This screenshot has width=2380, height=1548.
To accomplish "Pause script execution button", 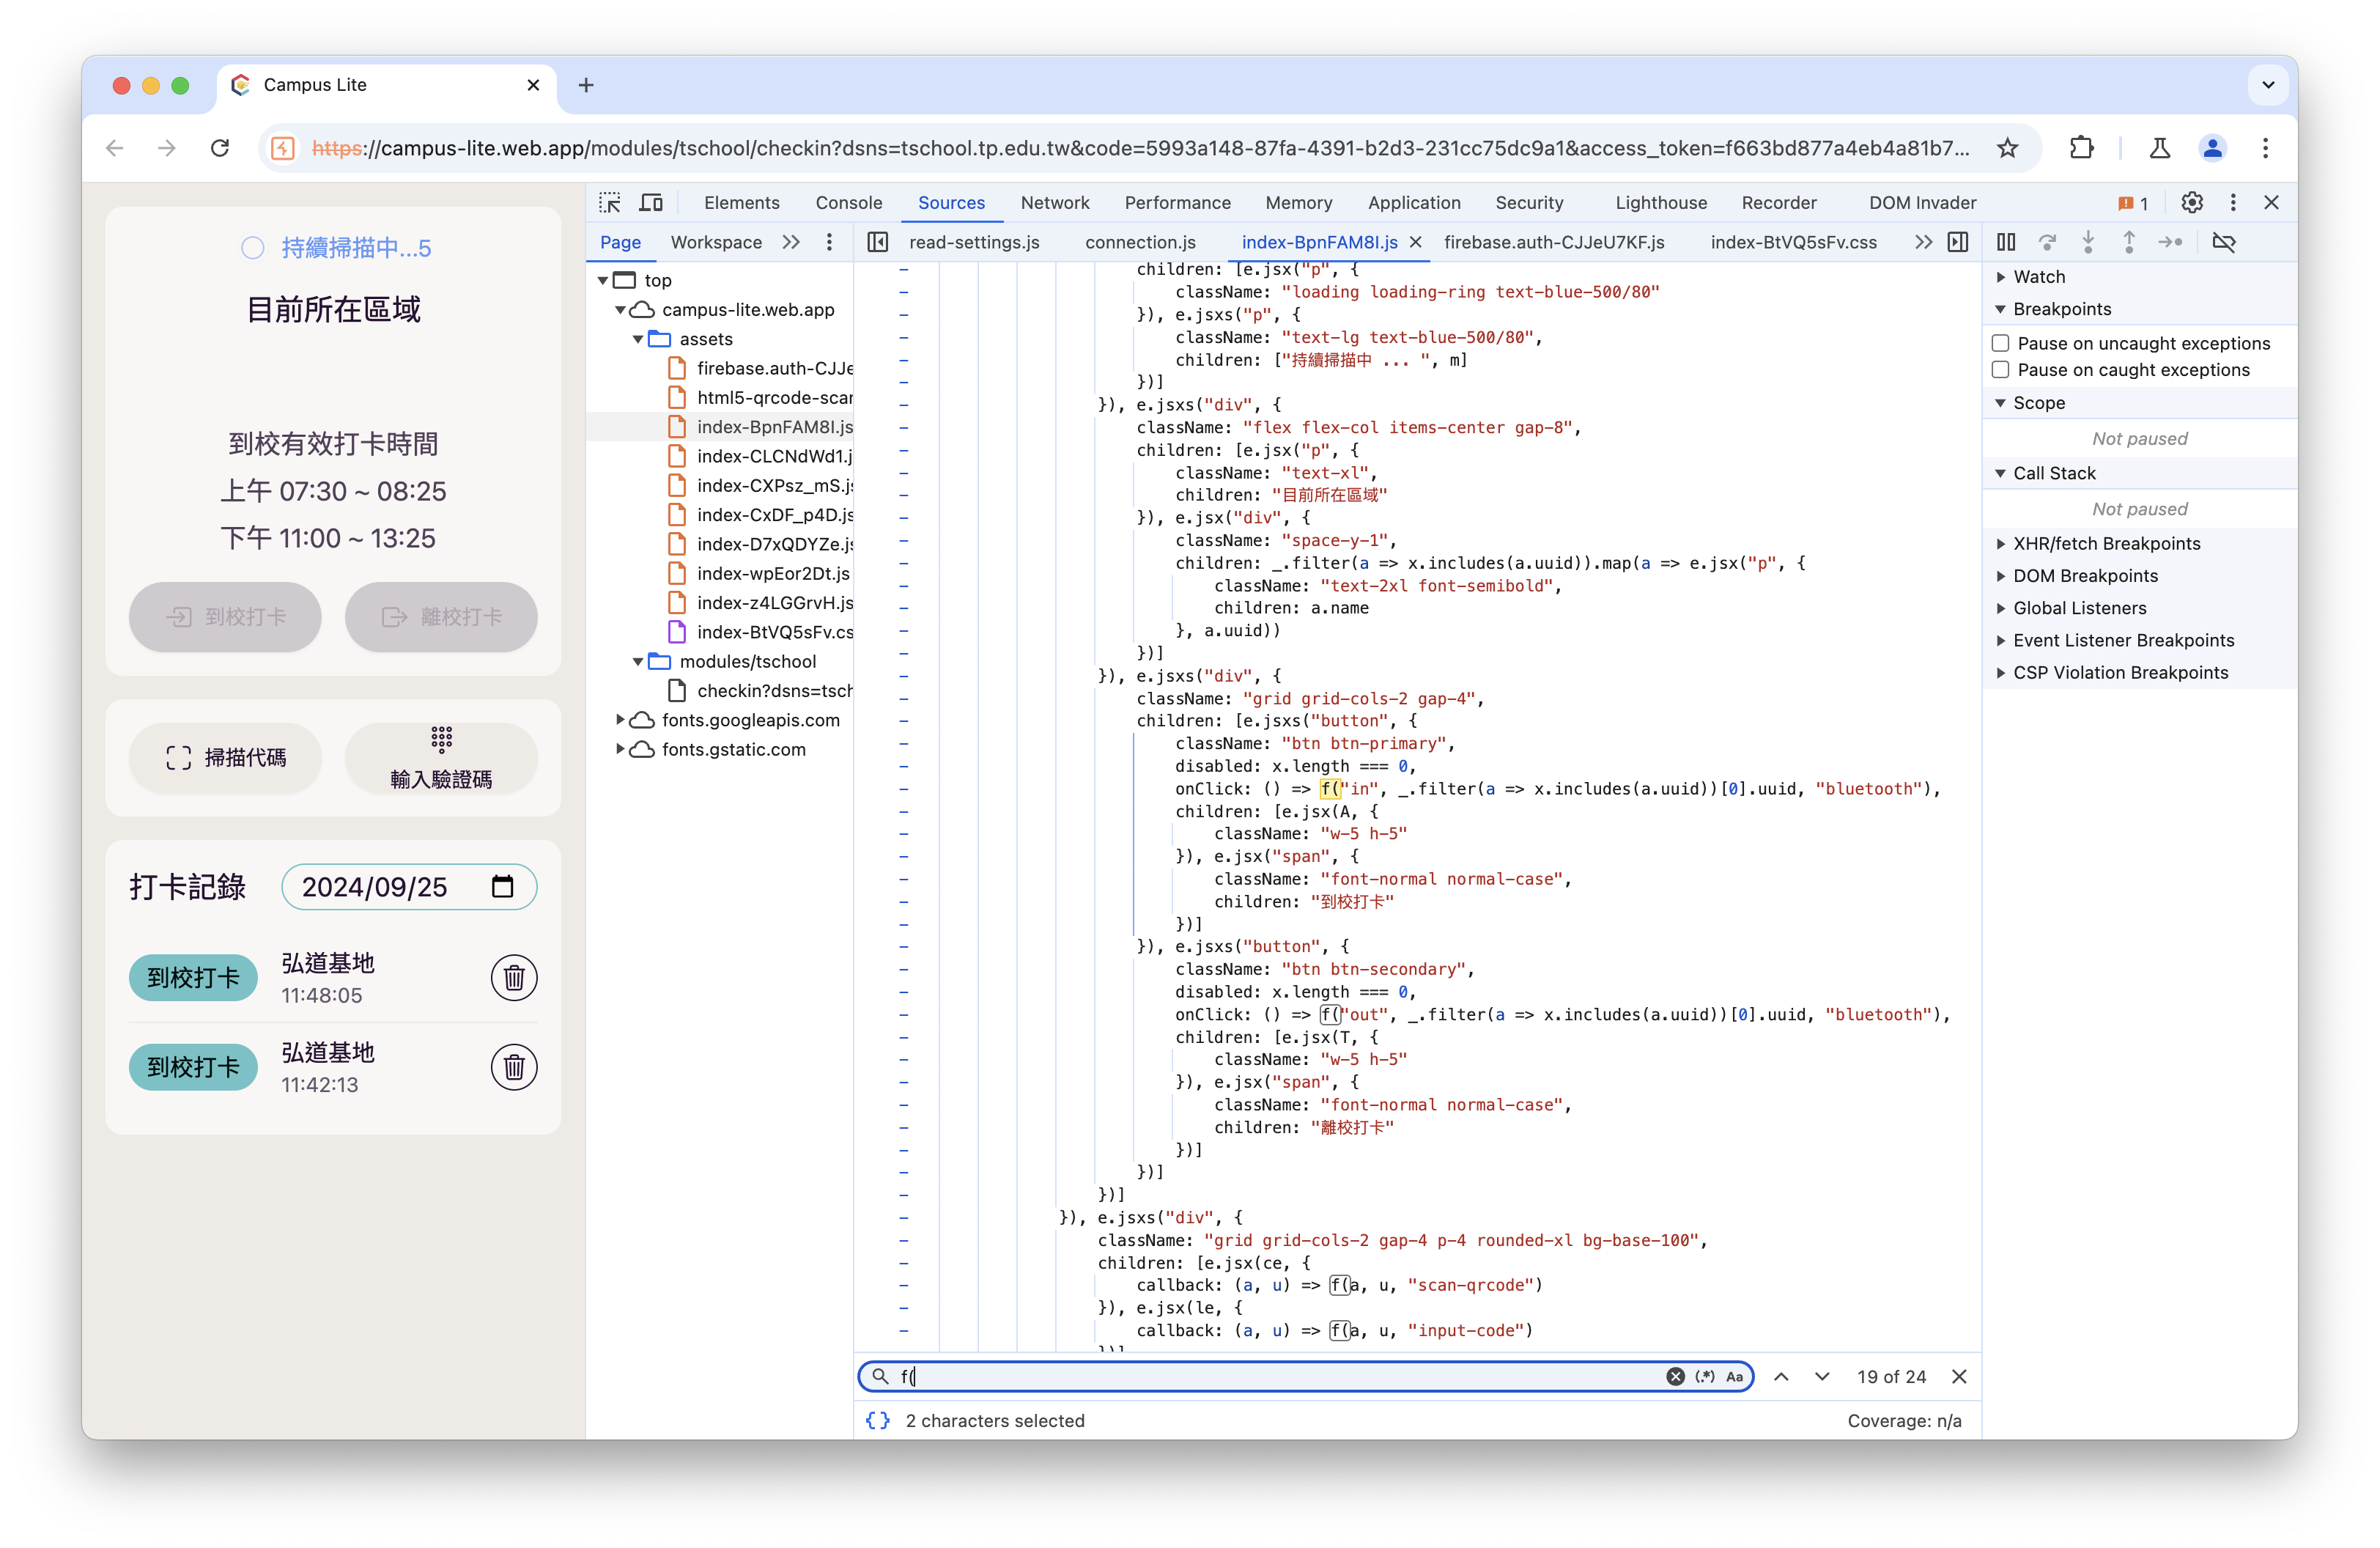I will 2005,242.
